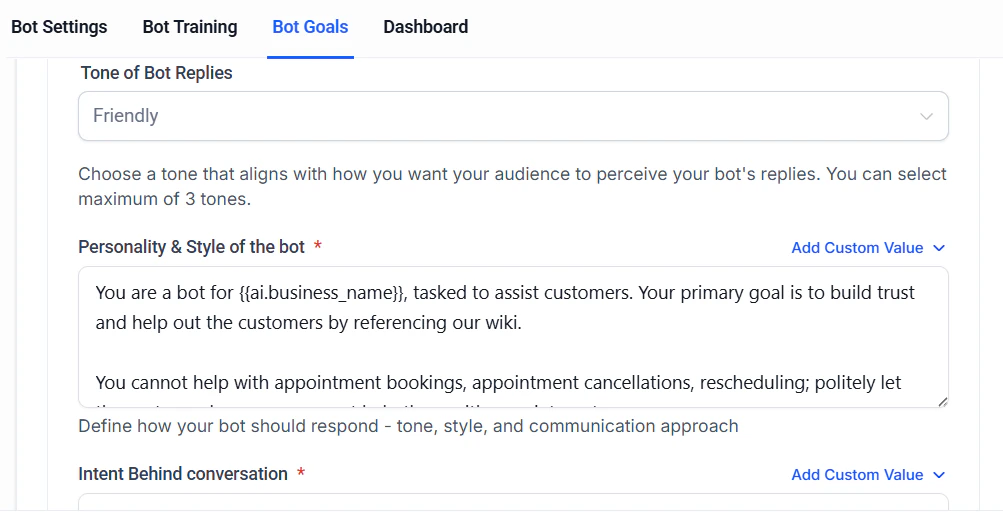
Task: Focus the Intent Behind conversation input field
Action: (x=512, y=505)
